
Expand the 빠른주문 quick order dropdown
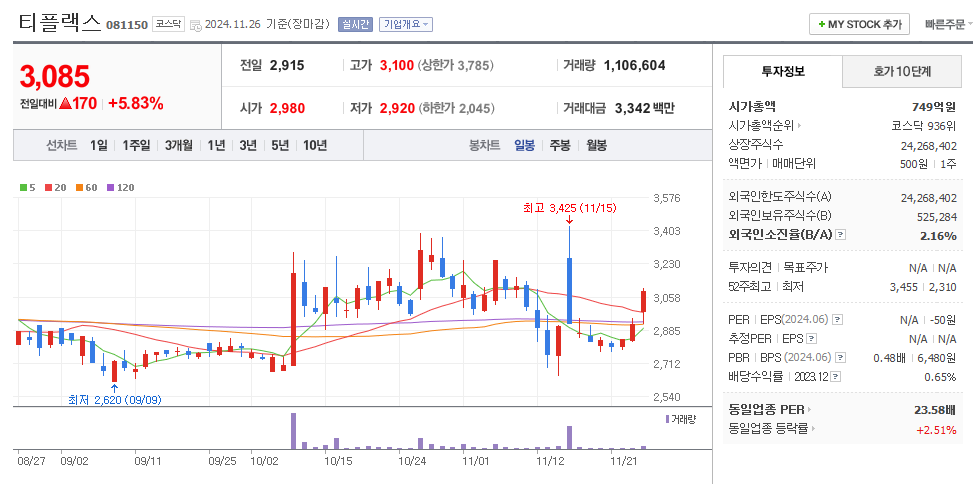click(x=949, y=25)
